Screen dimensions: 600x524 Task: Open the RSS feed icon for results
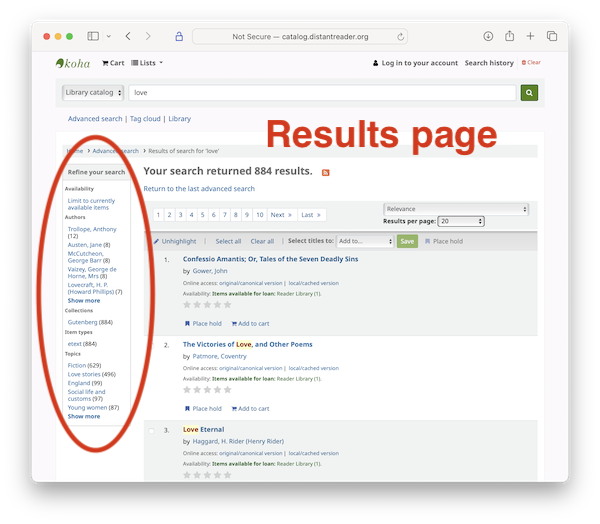(x=326, y=173)
